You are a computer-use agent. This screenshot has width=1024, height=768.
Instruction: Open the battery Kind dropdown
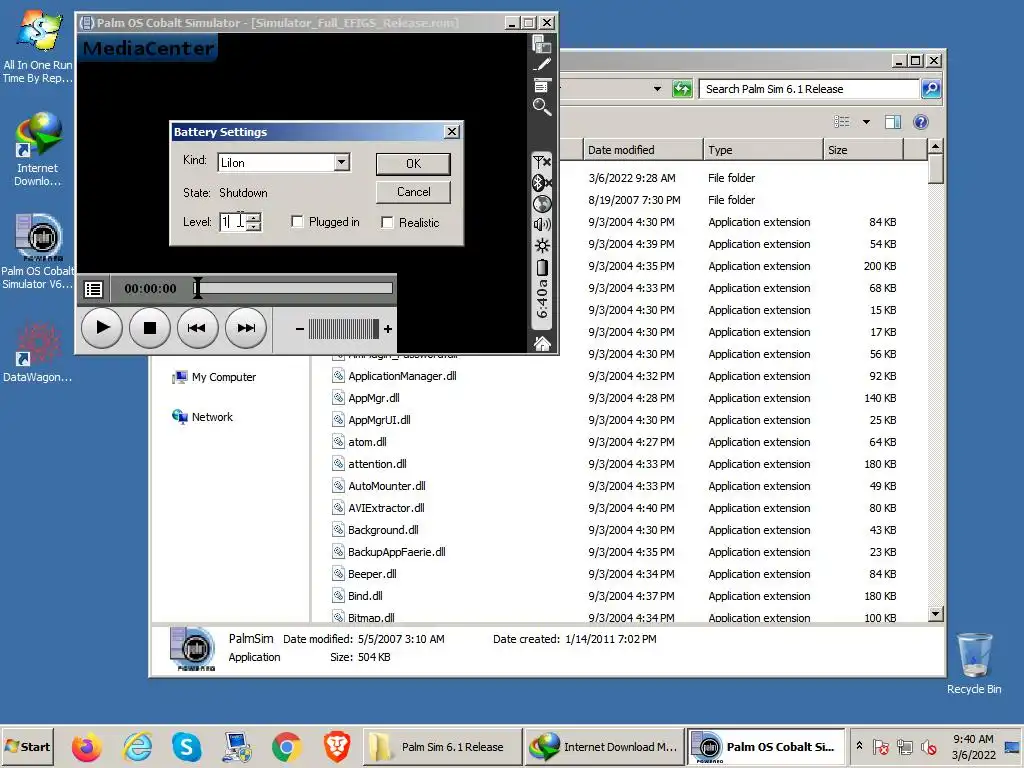click(342, 163)
